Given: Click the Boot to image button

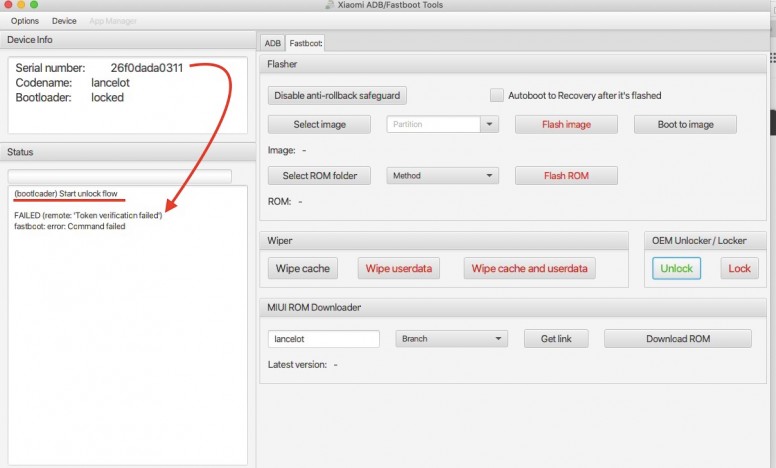Looking at the screenshot, I should point(685,124).
